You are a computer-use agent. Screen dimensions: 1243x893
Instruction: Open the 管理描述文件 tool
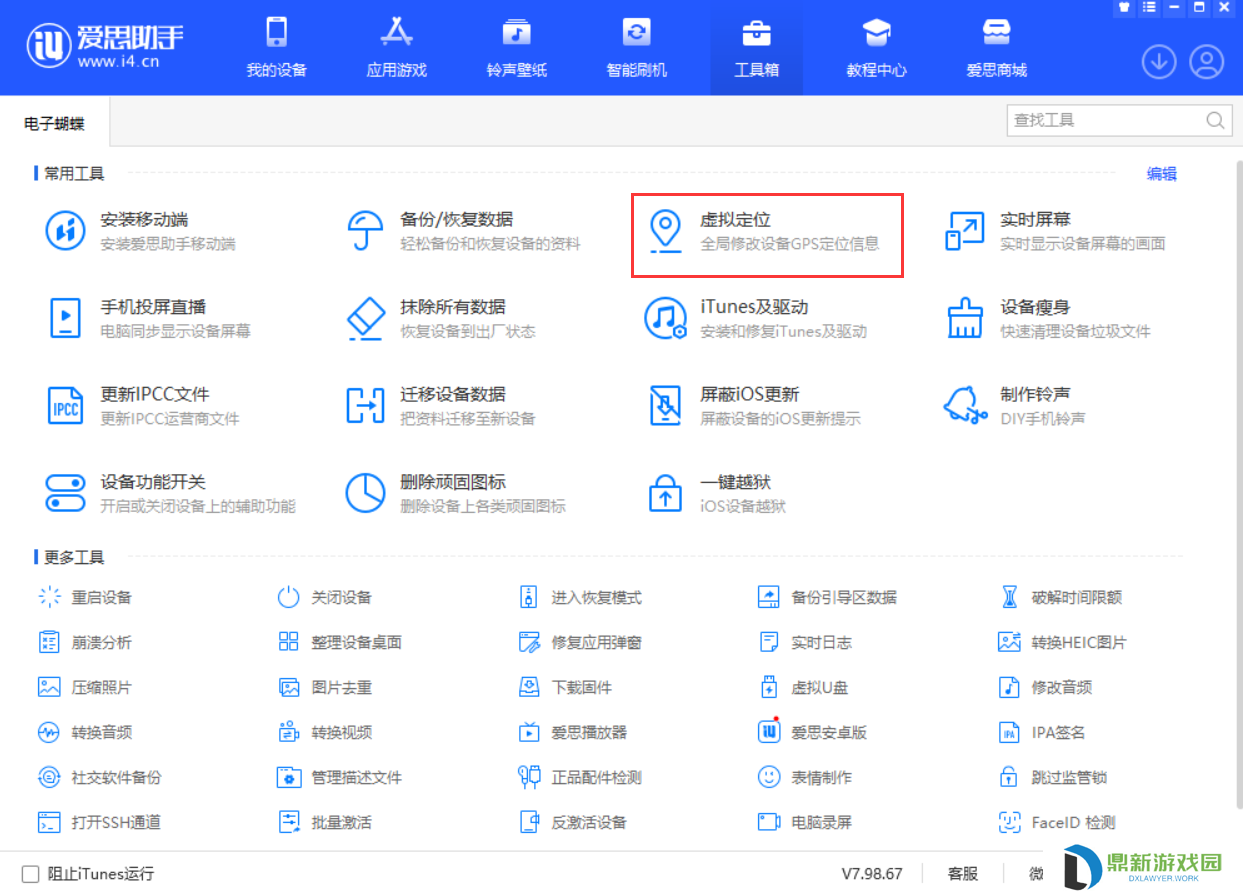tap(340, 777)
